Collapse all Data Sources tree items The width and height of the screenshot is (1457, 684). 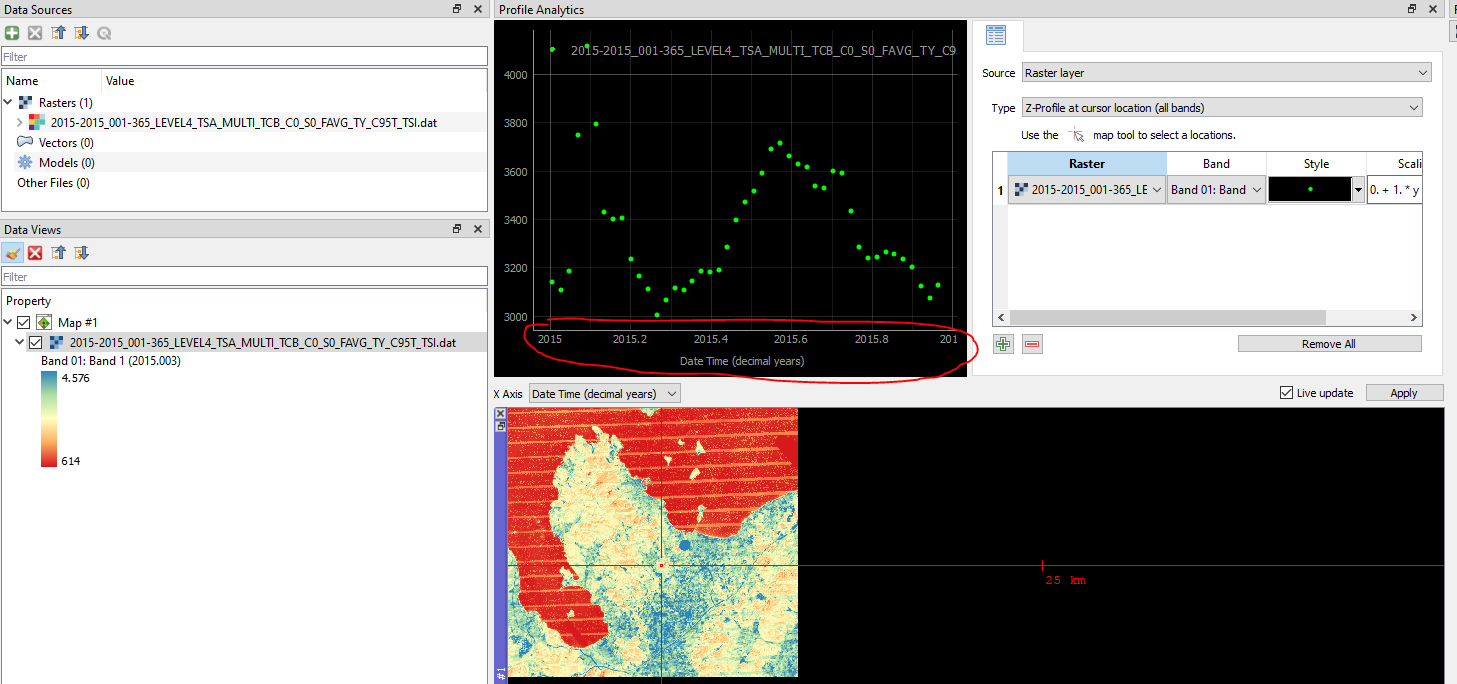coord(58,32)
